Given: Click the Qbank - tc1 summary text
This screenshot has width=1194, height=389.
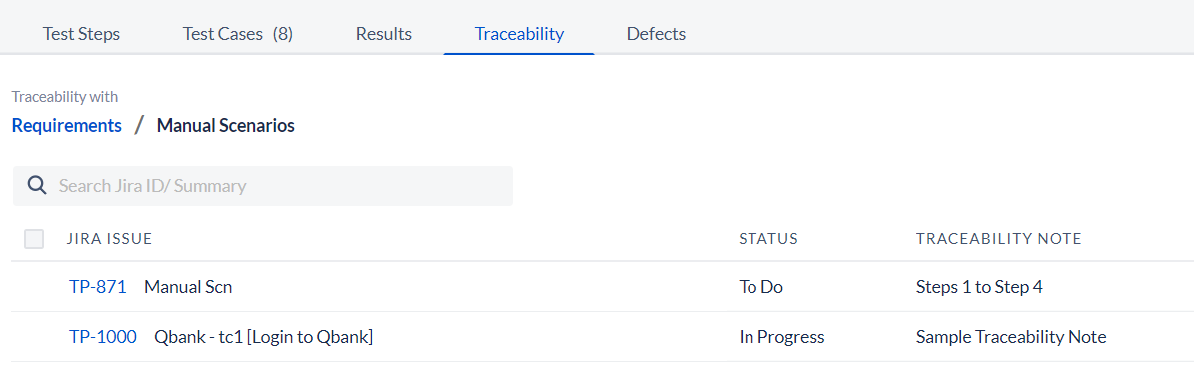Looking at the screenshot, I should tap(263, 336).
